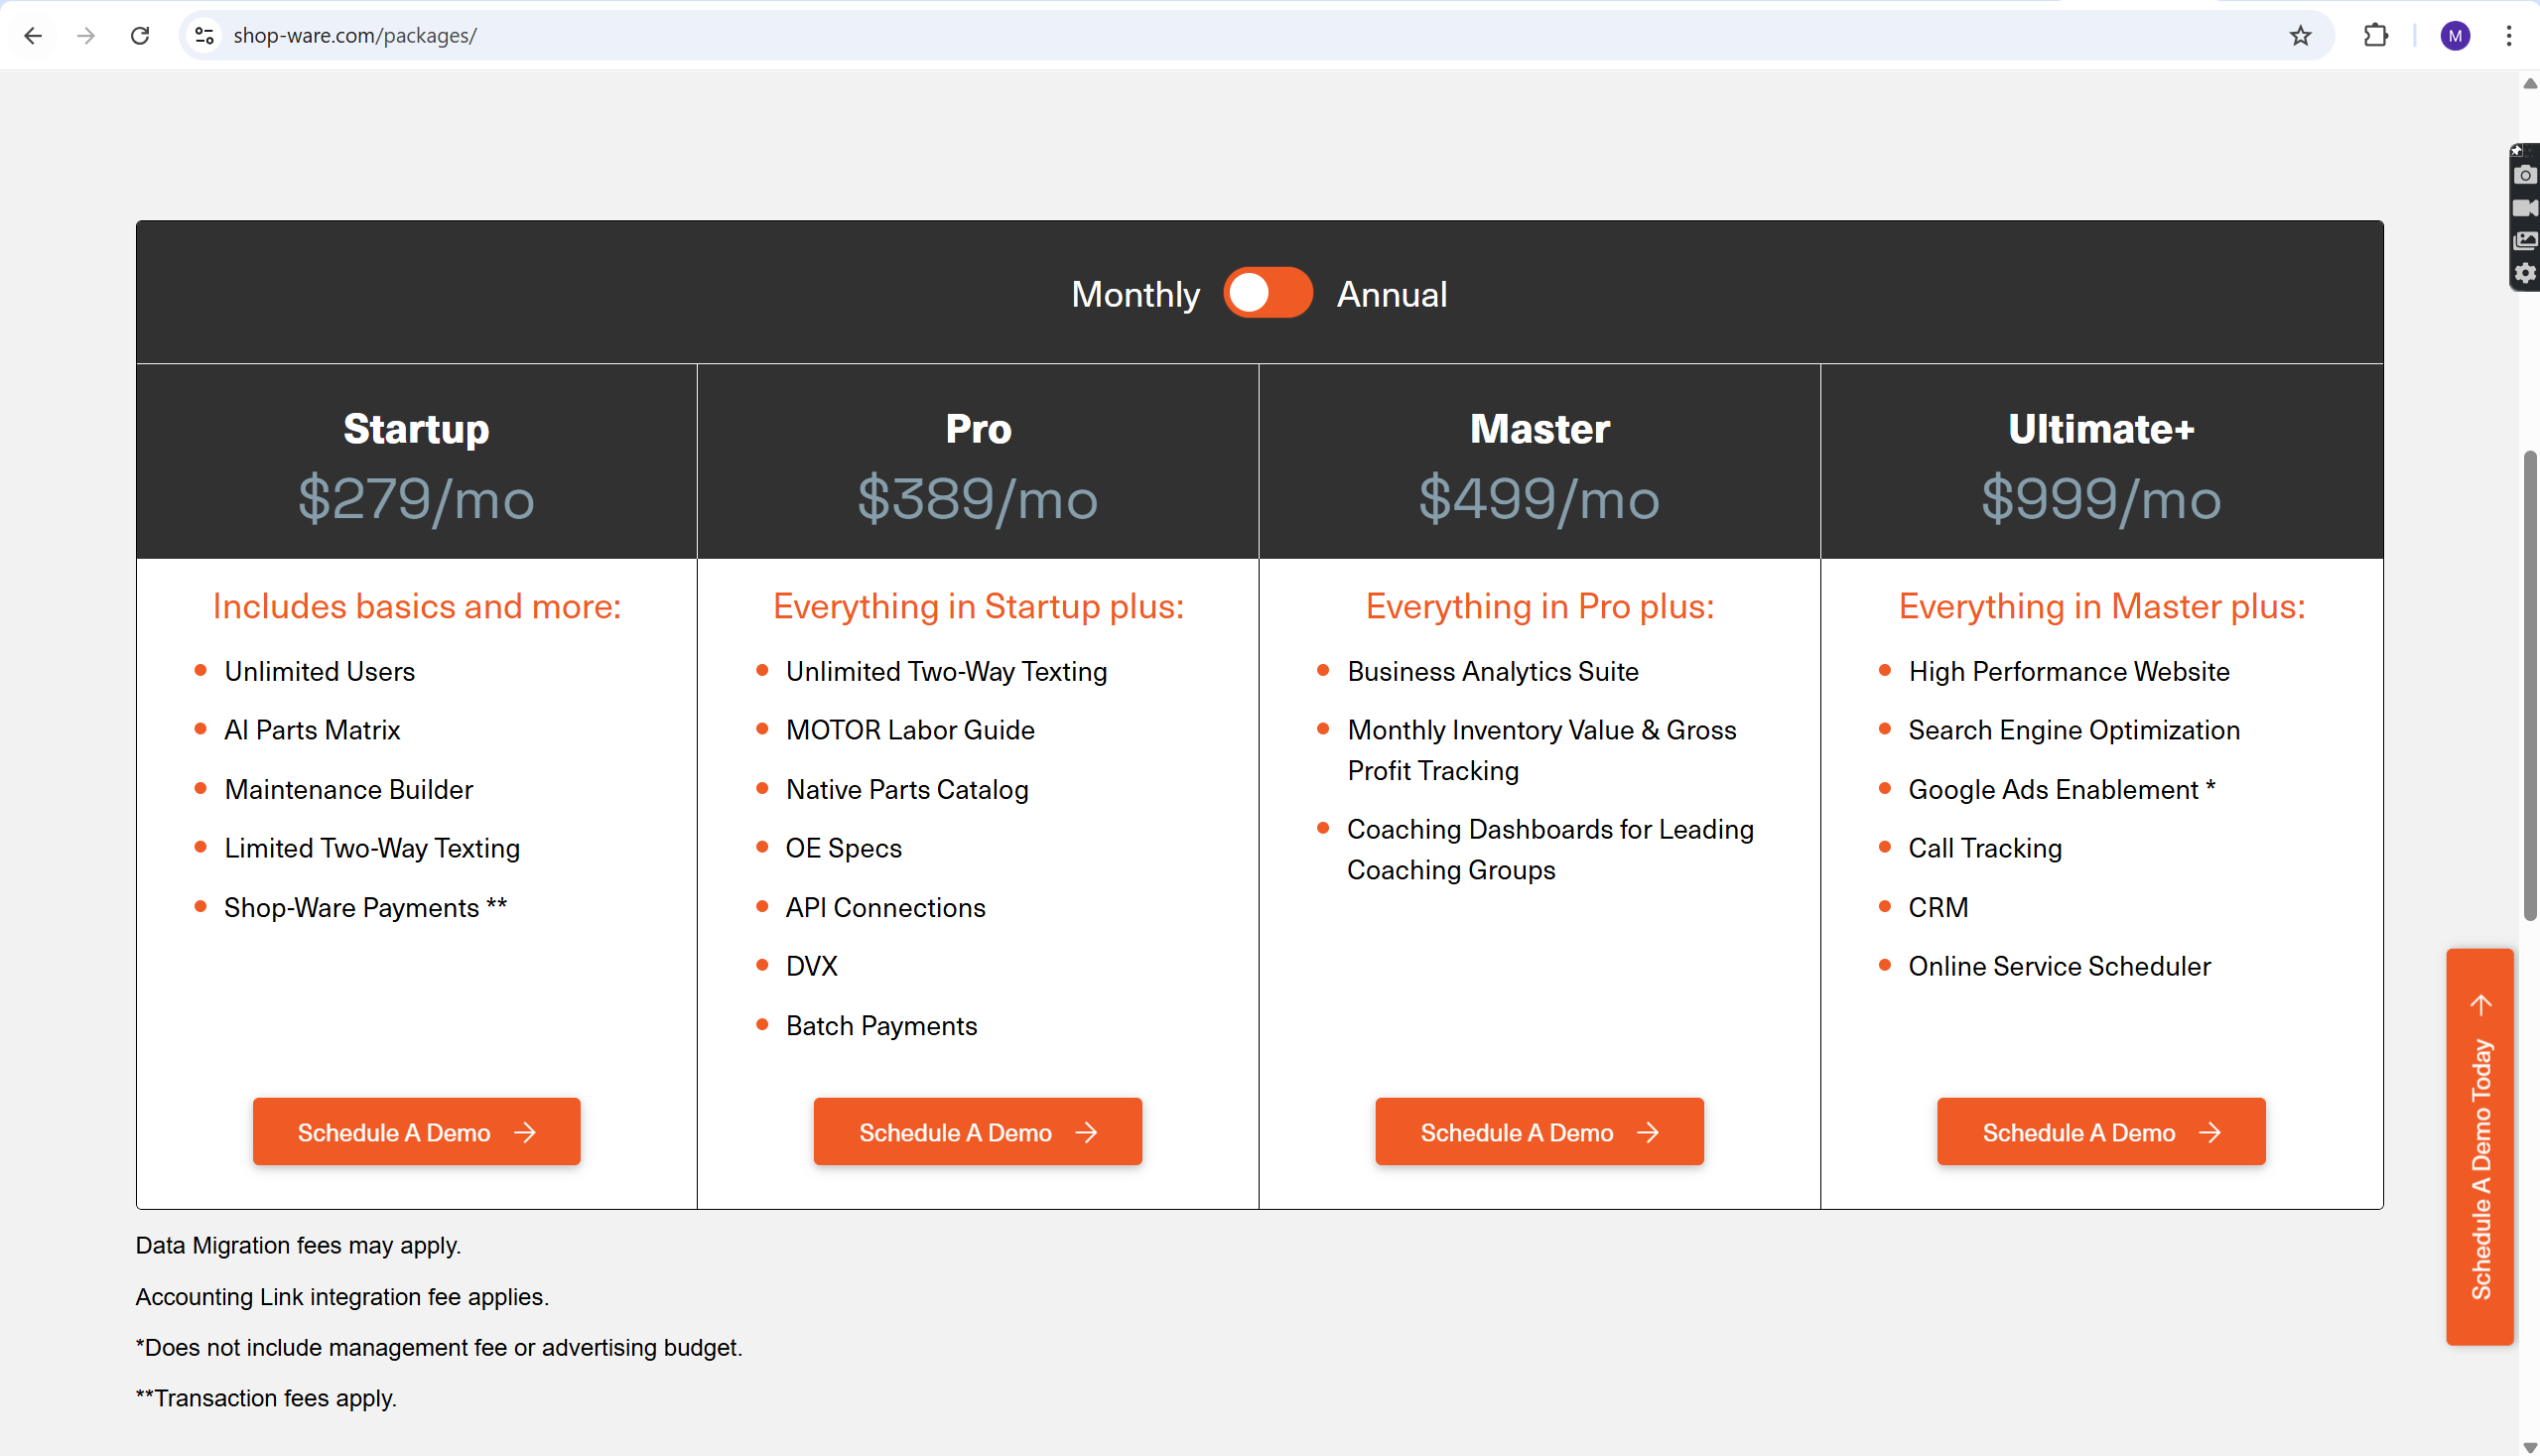Schedule a demo for Master plan
2540x1456 pixels.
point(1539,1132)
